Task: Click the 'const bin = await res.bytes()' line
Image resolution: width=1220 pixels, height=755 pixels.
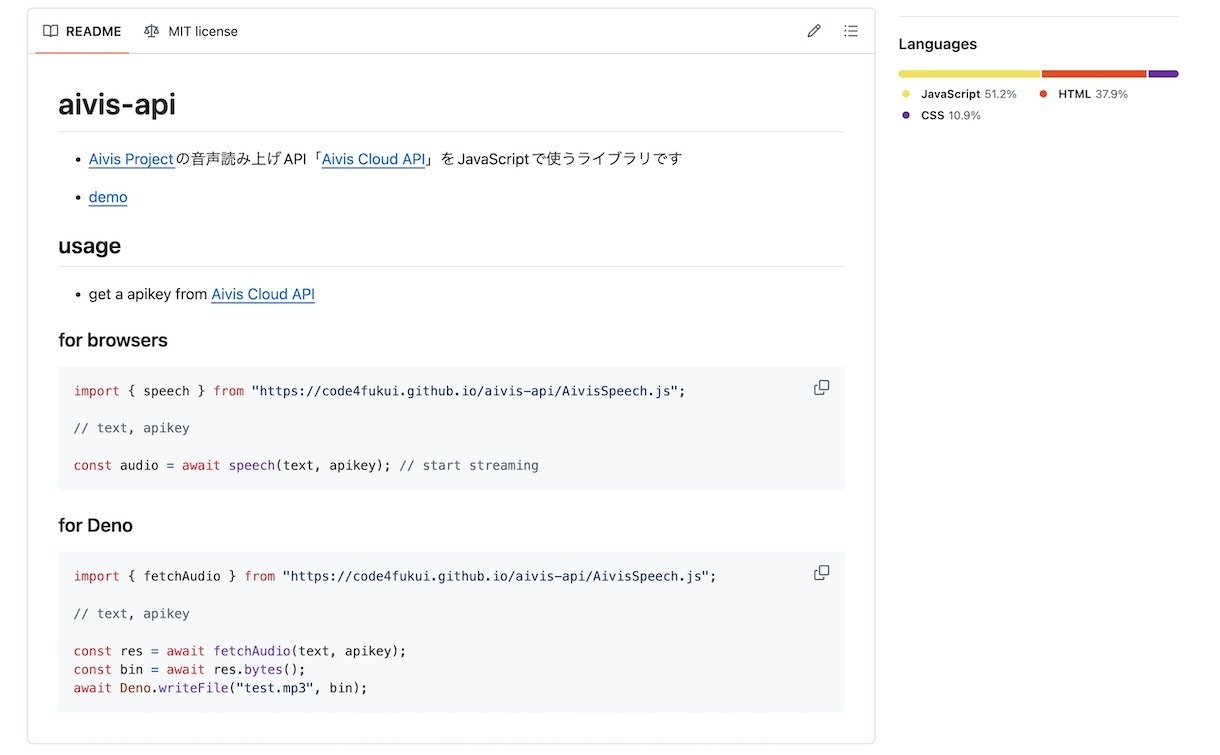Action: coord(190,669)
